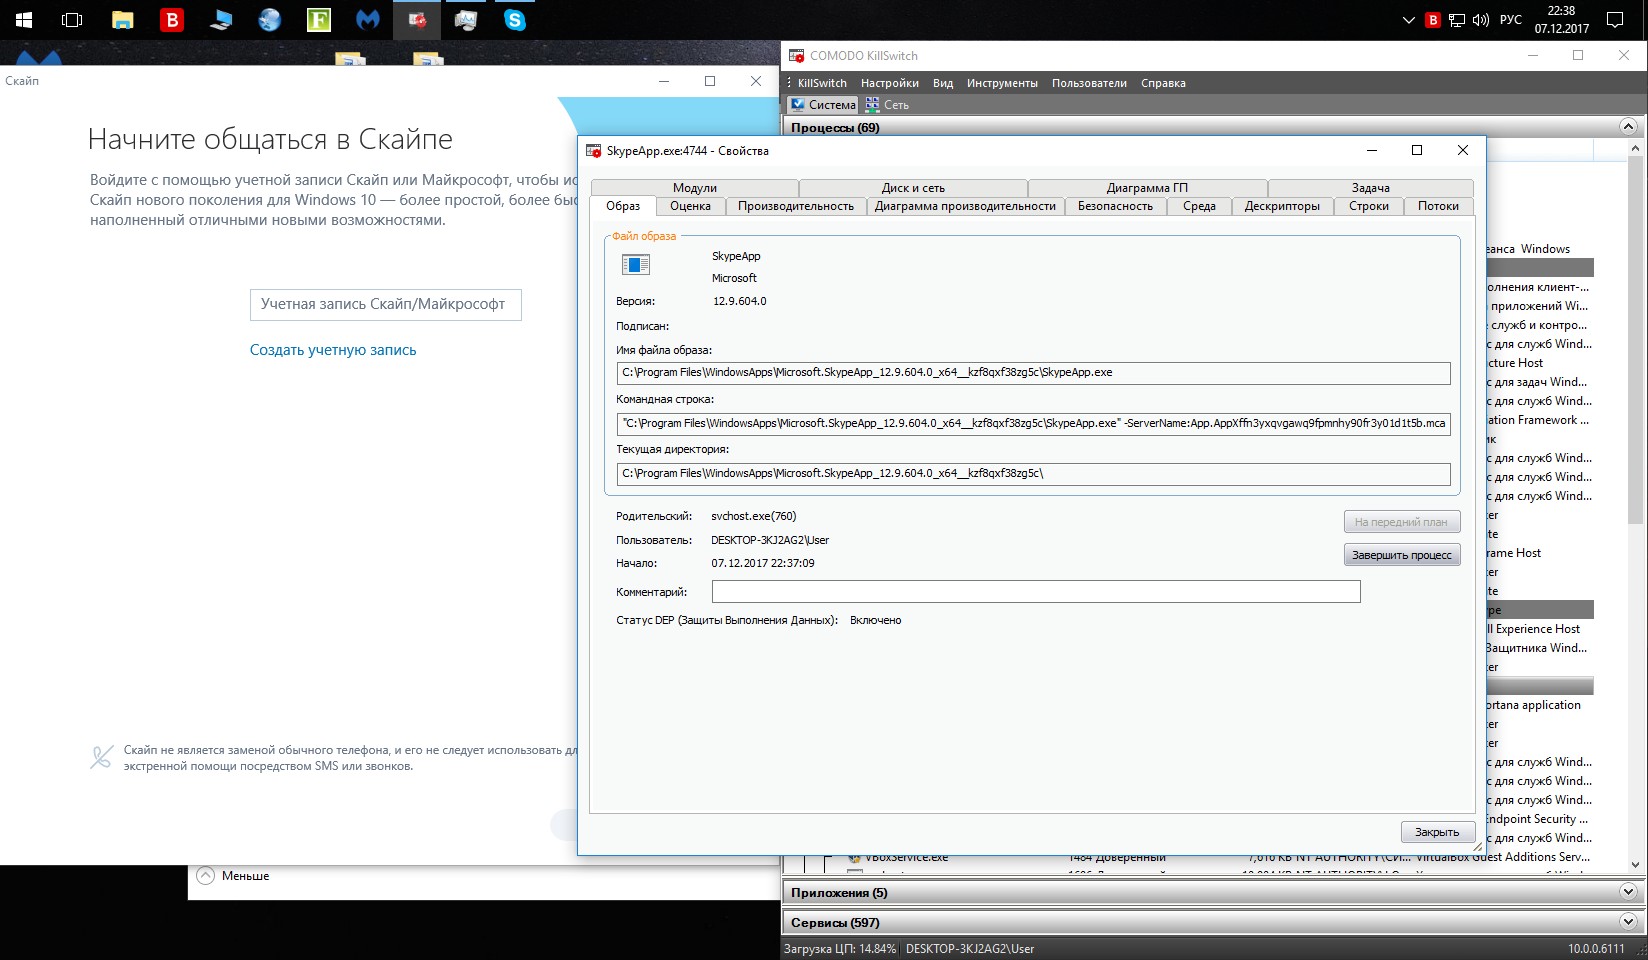Open the Инструменты menu in KillSwitch
1648x960 pixels.
pyautogui.click(x=1001, y=83)
